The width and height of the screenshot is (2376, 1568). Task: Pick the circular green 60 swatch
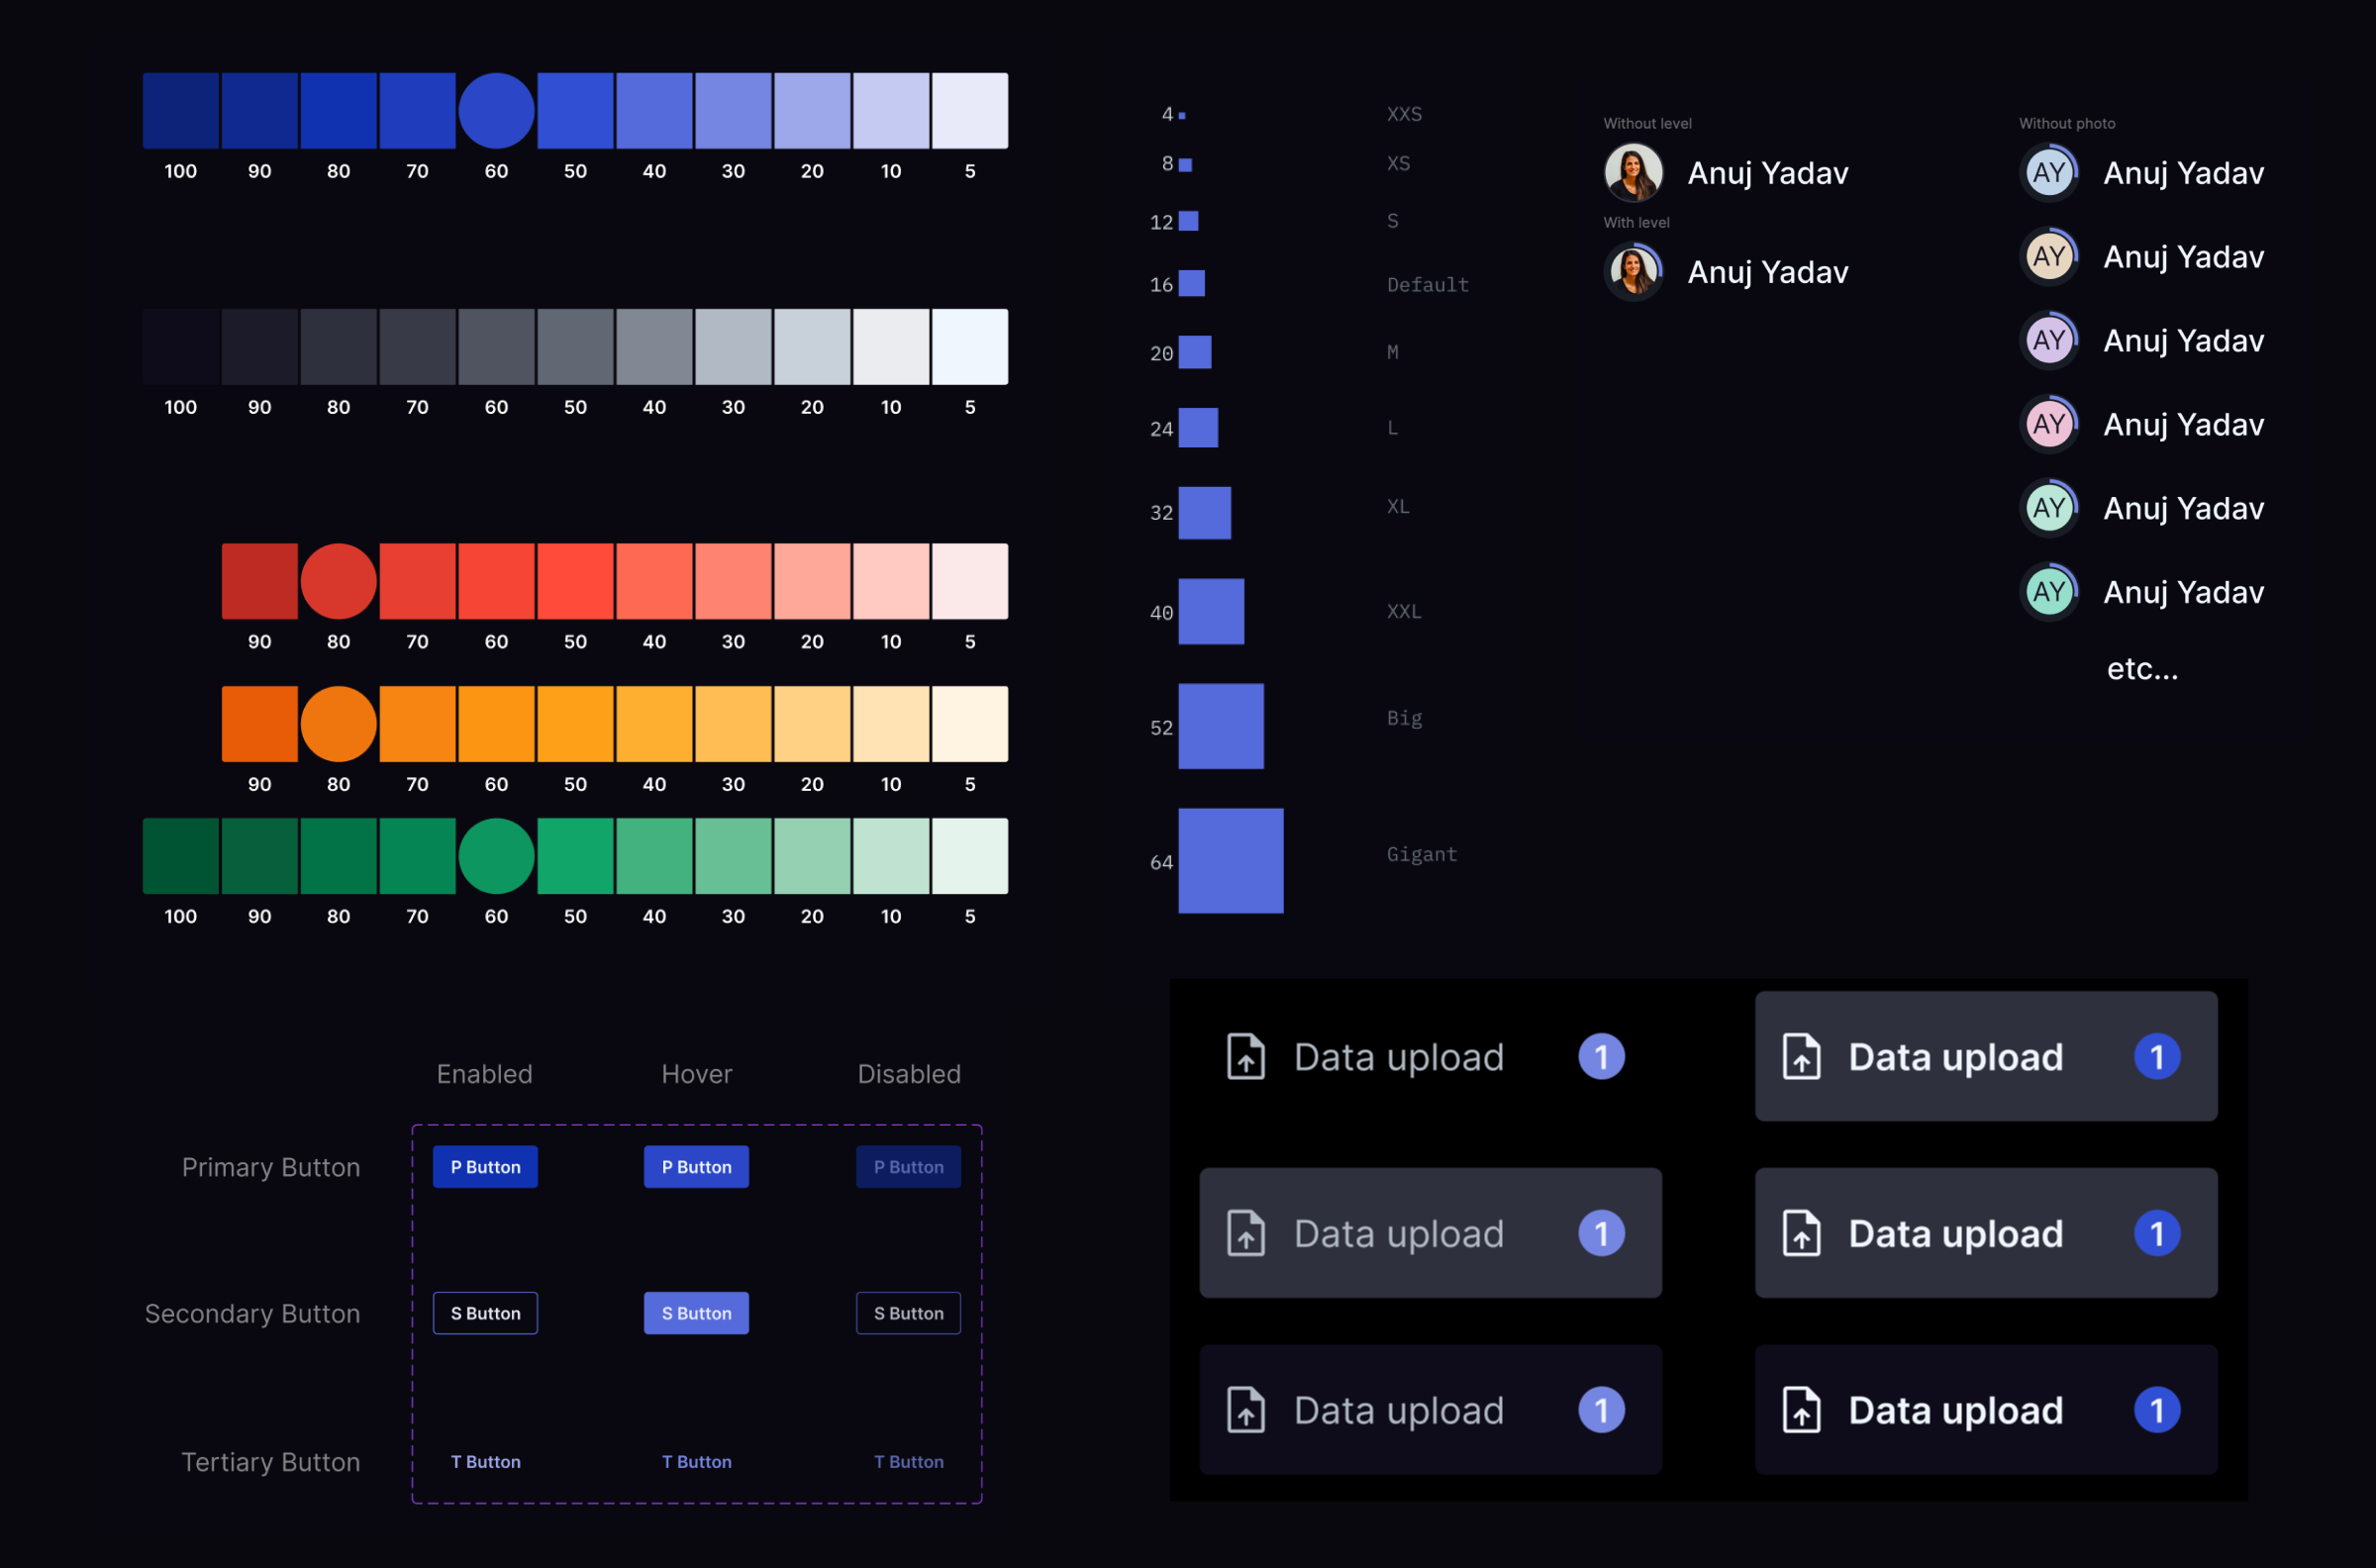[x=496, y=856]
